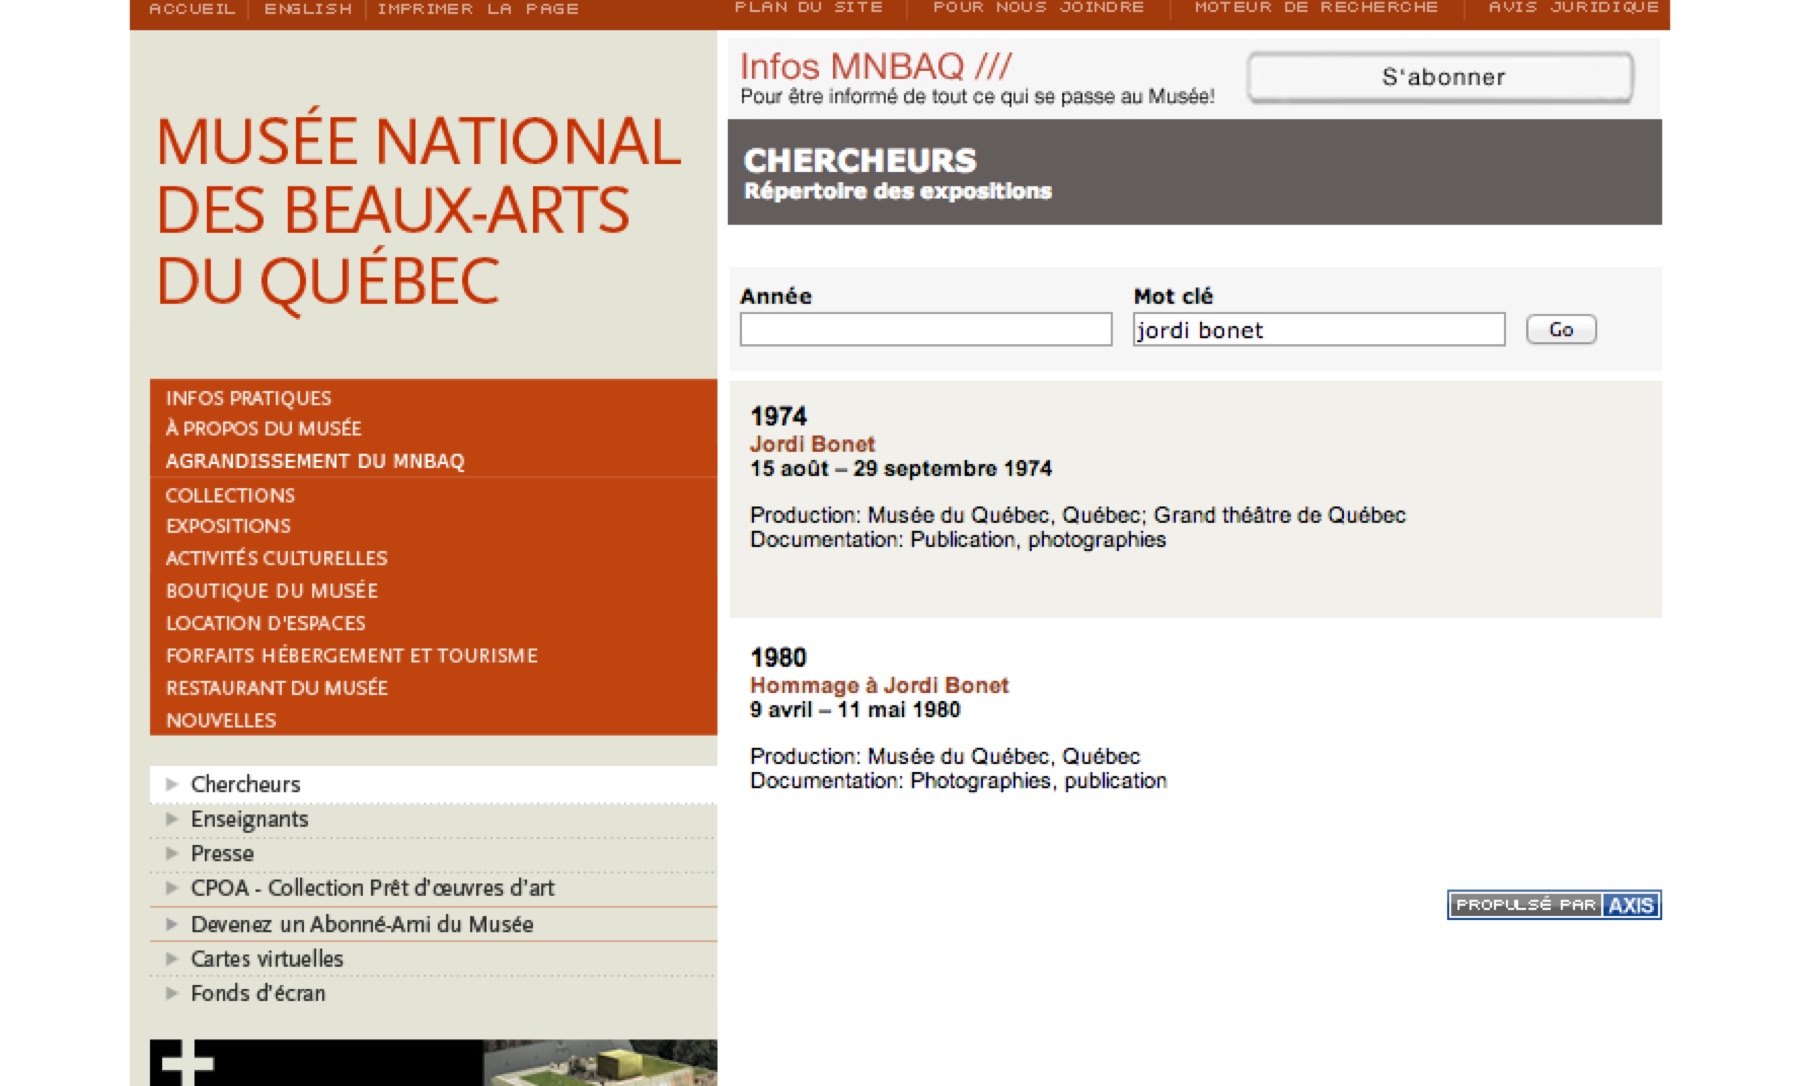Open Infos pratiques menu item
The width and height of the screenshot is (1800, 1086).
click(x=248, y=398)
